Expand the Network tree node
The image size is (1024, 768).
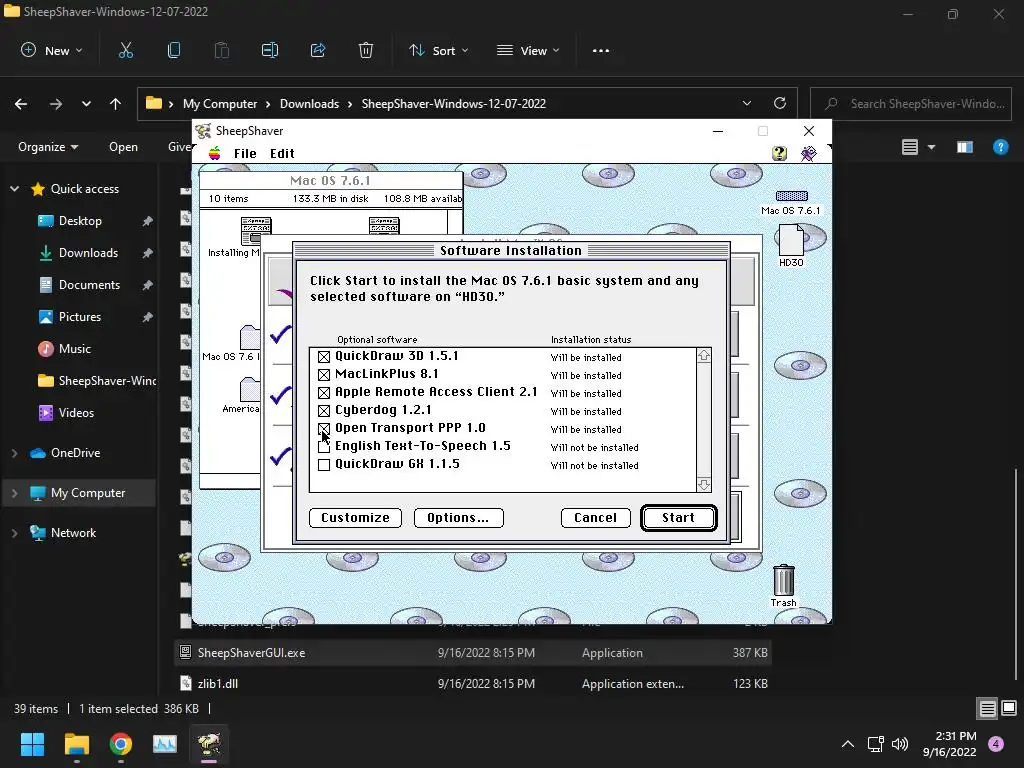click(x=14, y=533)
